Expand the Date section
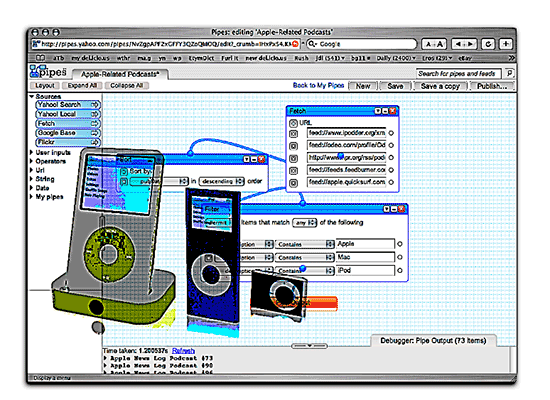The width and height of the screenshot is (550, 400). tap(32, 188)
